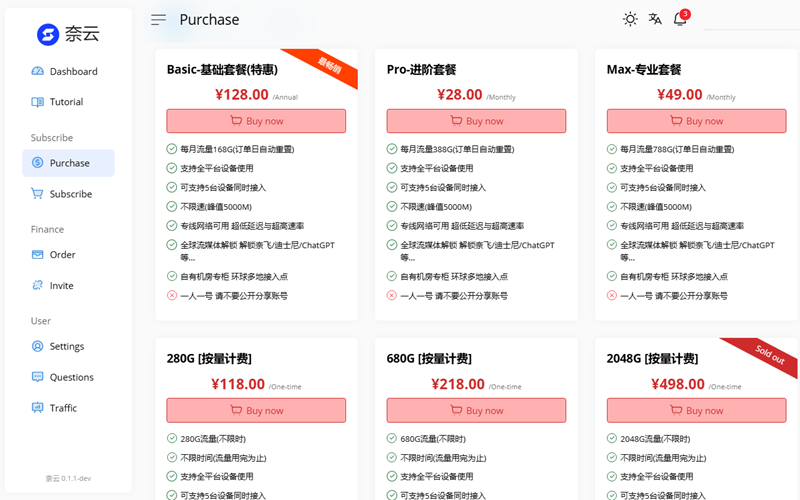The height and width of the screenshot is (500, 800).
Task: Buy now the 680G [按量计费] plan
Action: (x=476, y=410)
